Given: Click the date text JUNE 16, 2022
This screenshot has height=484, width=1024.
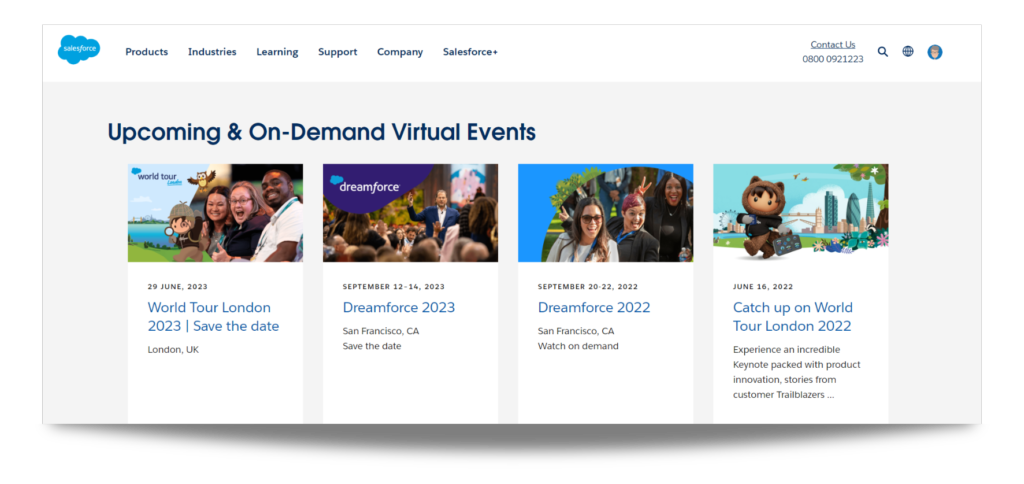Looking at the screenshot, I should (761, 287).
